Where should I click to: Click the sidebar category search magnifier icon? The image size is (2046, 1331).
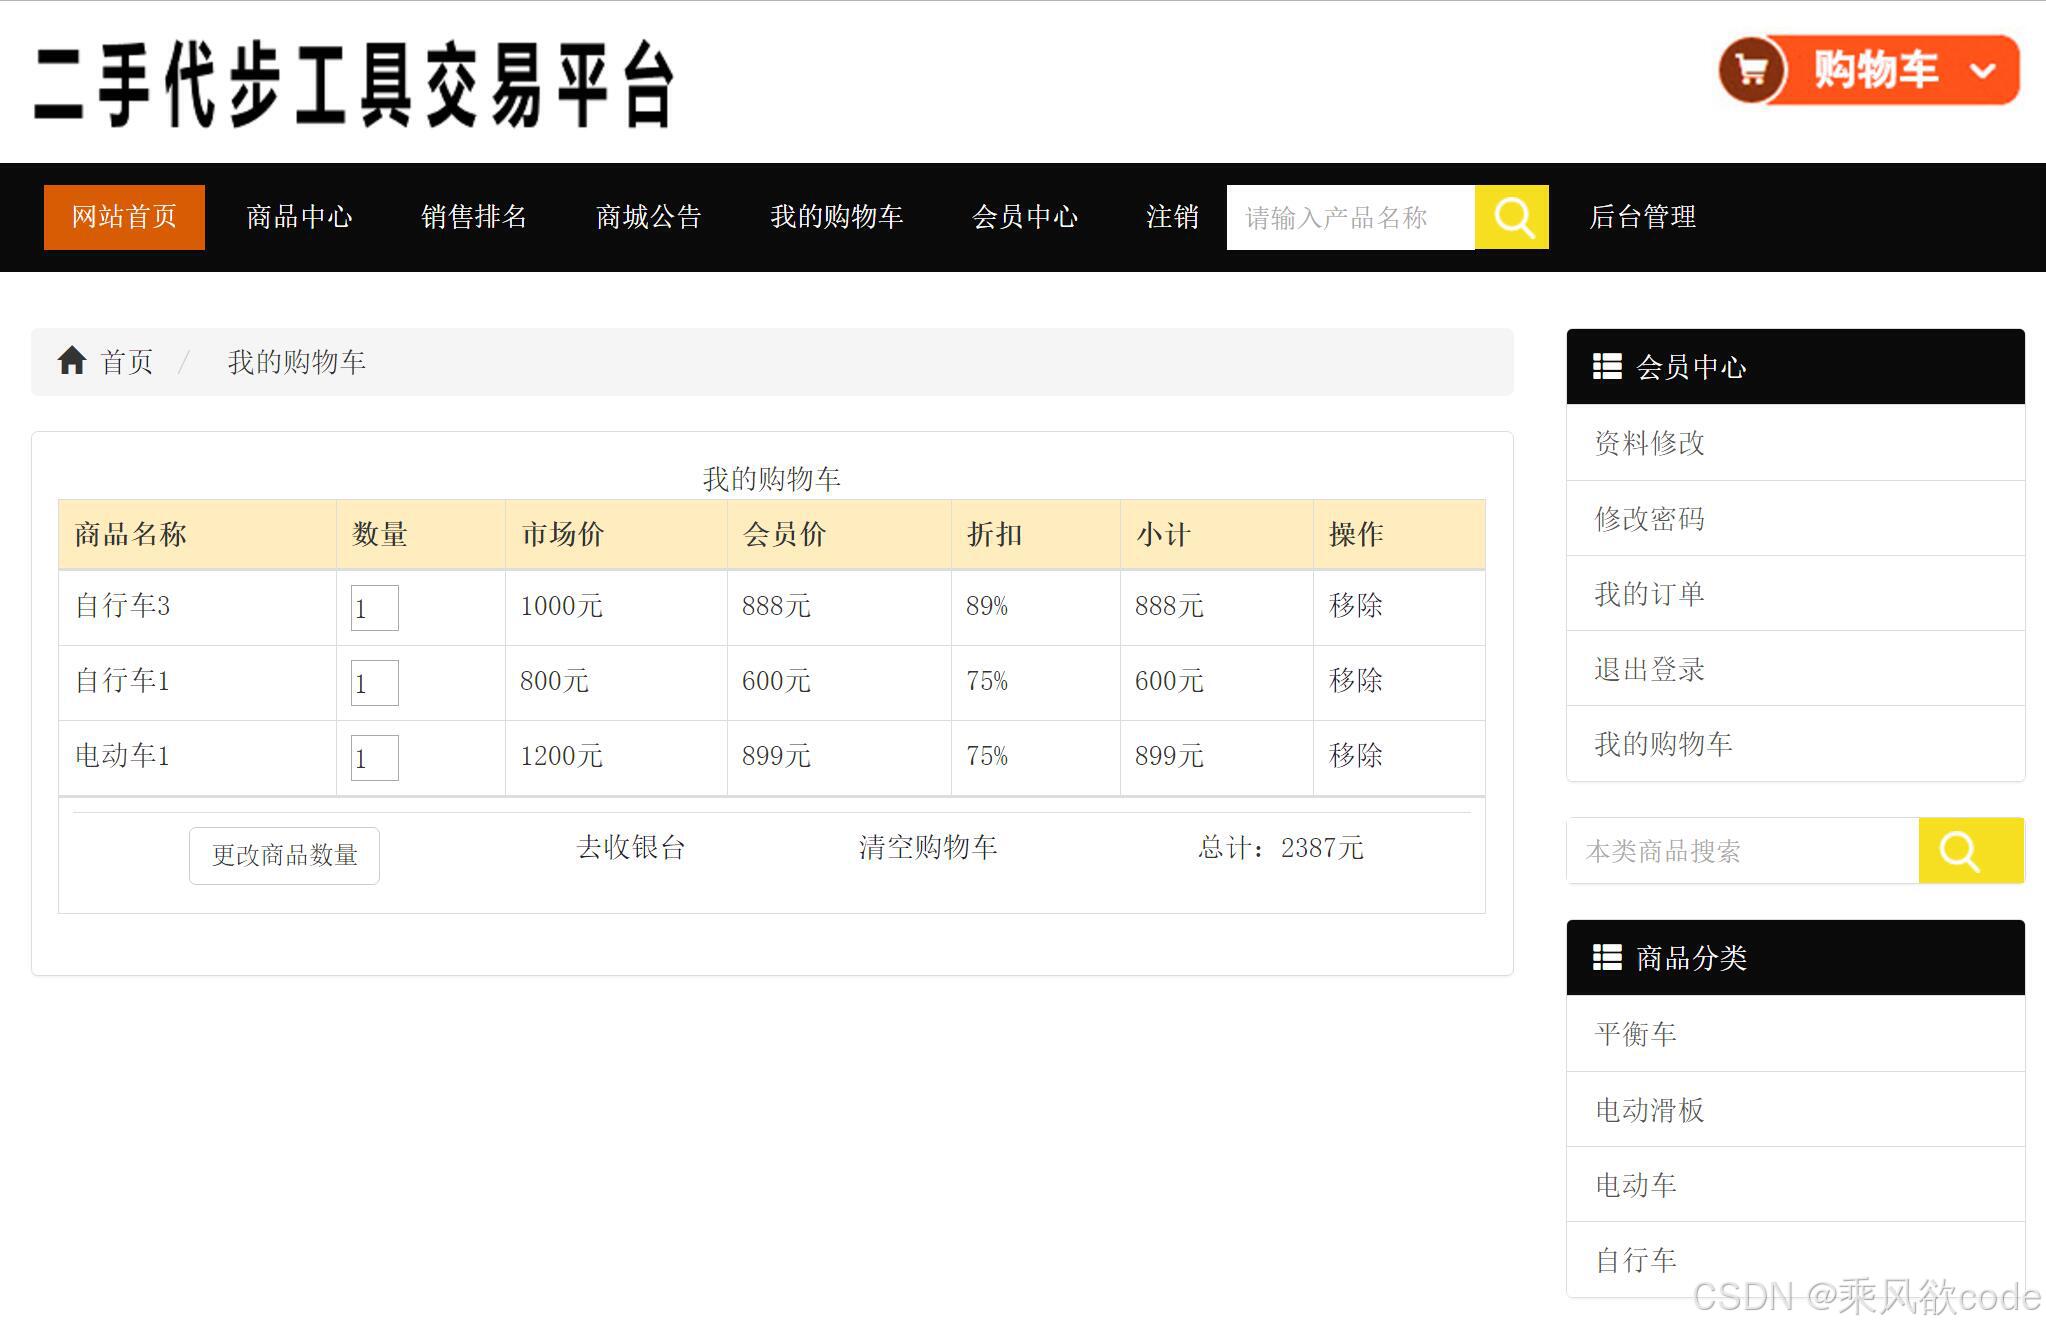(1960, 851)
